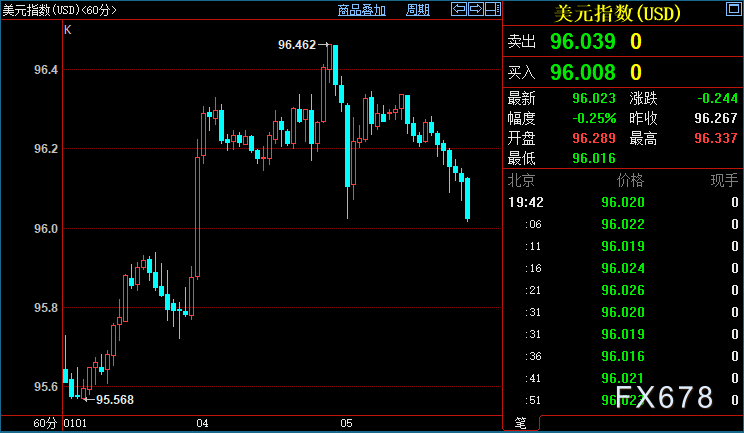Select the :11 tick row price 96.019
Viewport: 744px width, 433px height.
(x=623, y=247)
